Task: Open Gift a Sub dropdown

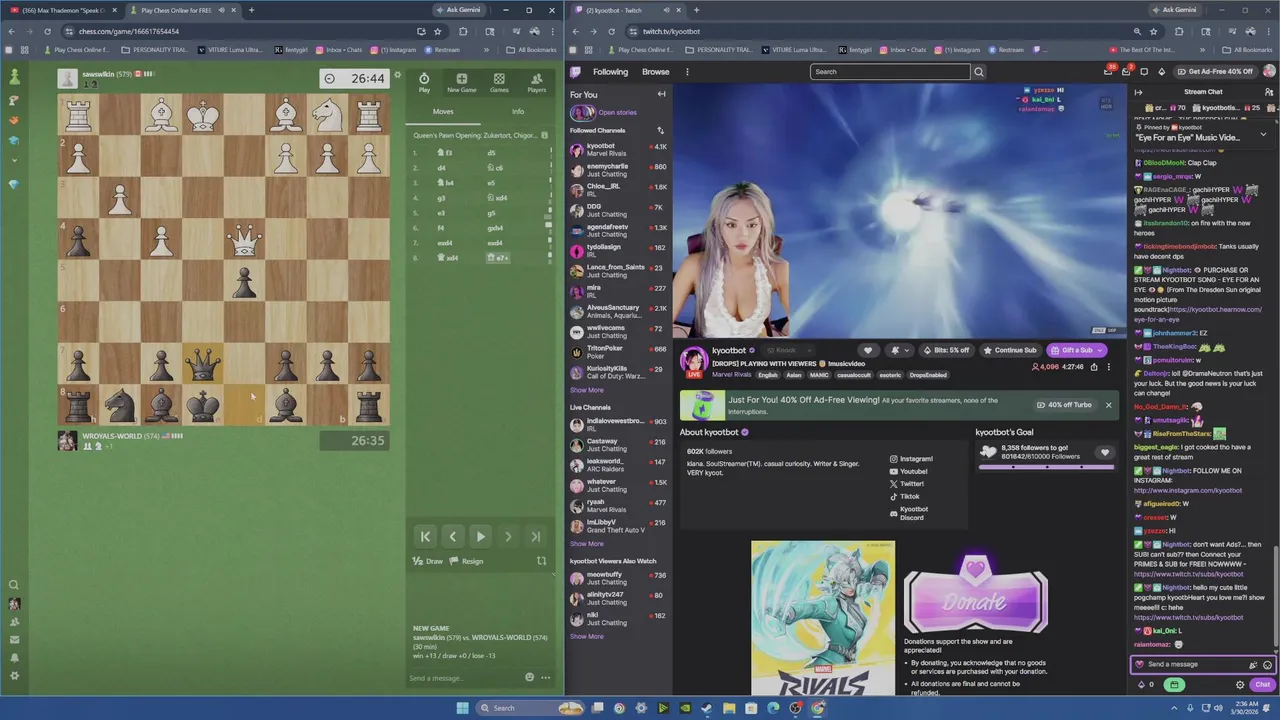Action: tap(1076, 350)
